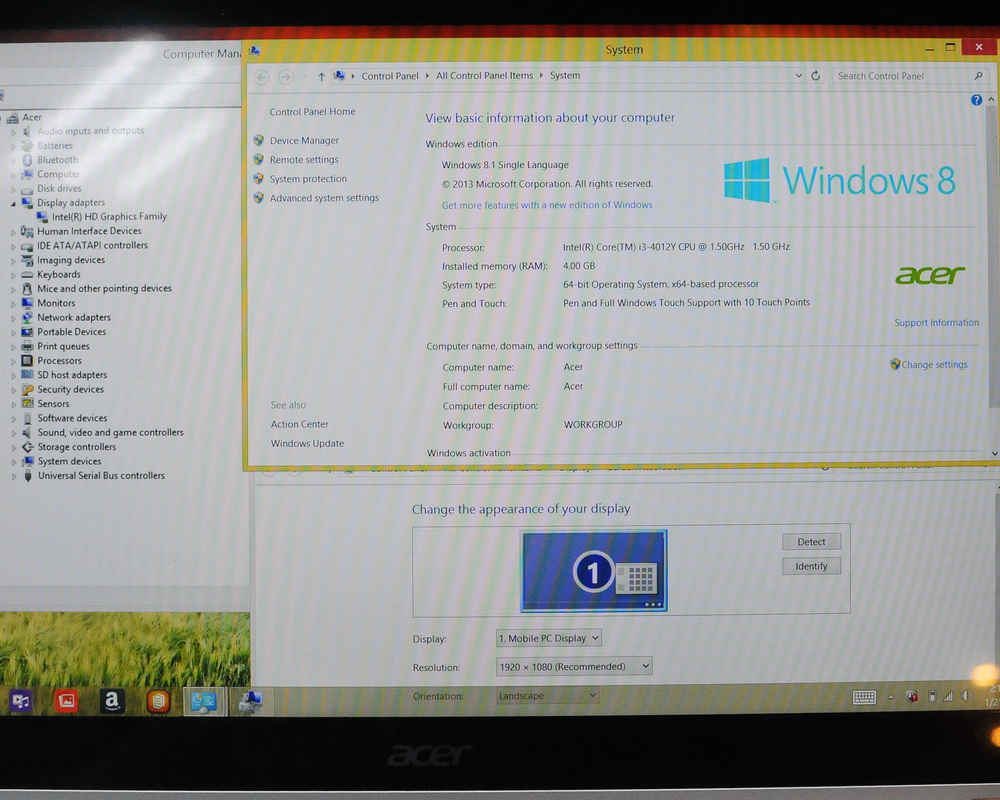
Task: Open the blue Help question mark icon
Action: [976, 100]
